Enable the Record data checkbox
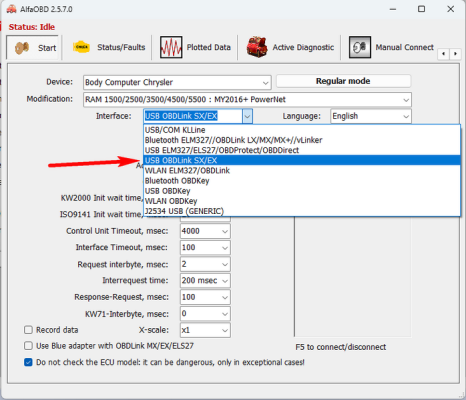This screenshot has height=400, width=466. [x=28, y=330]
